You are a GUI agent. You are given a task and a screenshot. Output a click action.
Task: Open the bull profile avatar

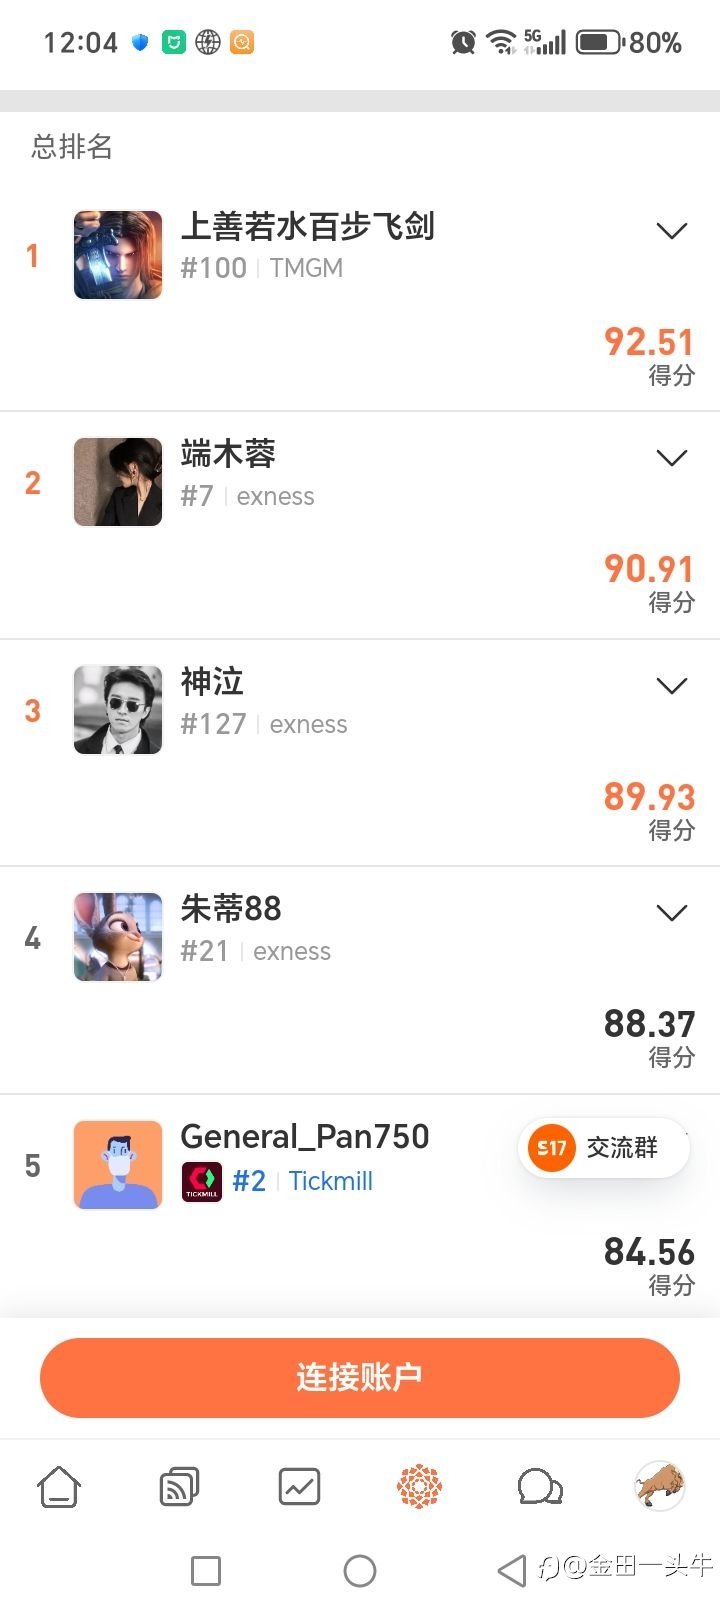click(659, 1486)
